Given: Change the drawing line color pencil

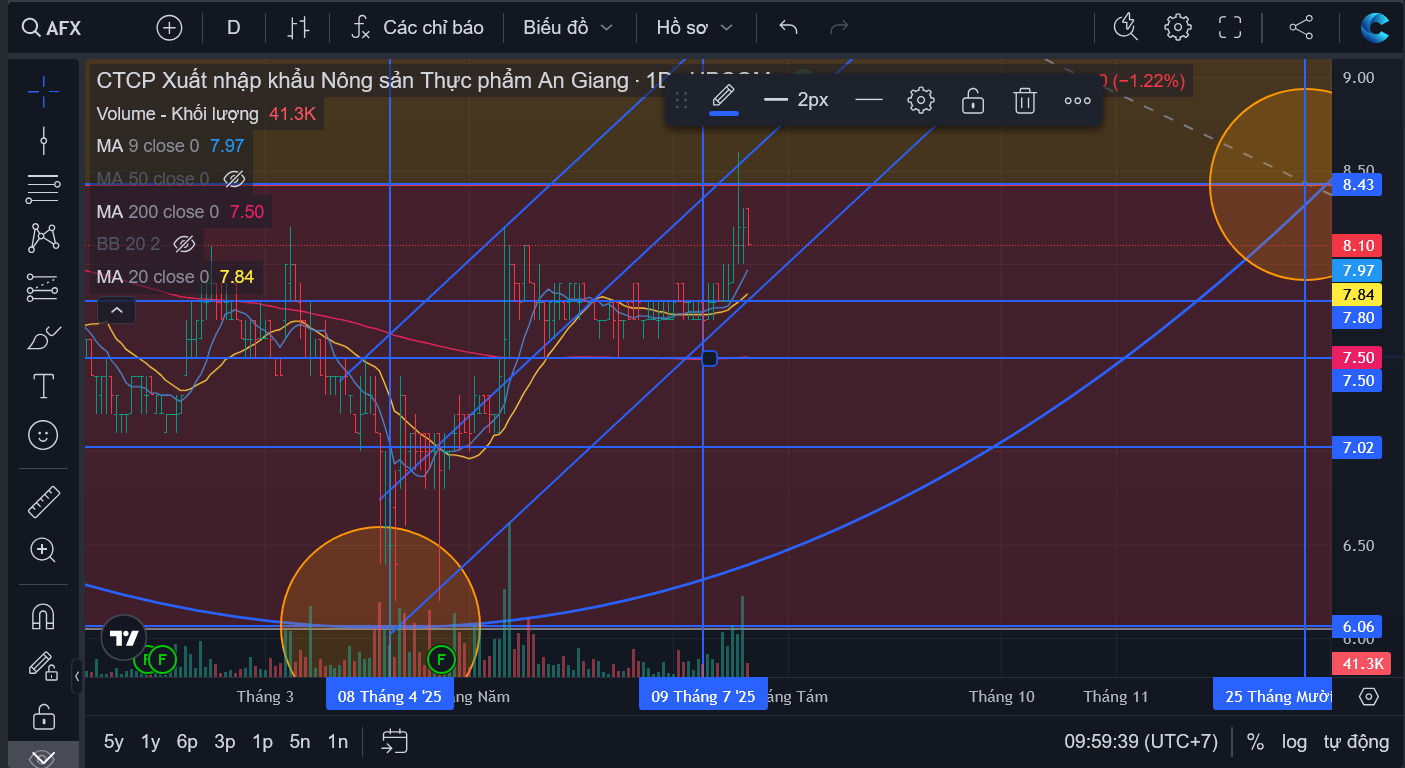Looking at the screenshot, I should coord(724,100).
